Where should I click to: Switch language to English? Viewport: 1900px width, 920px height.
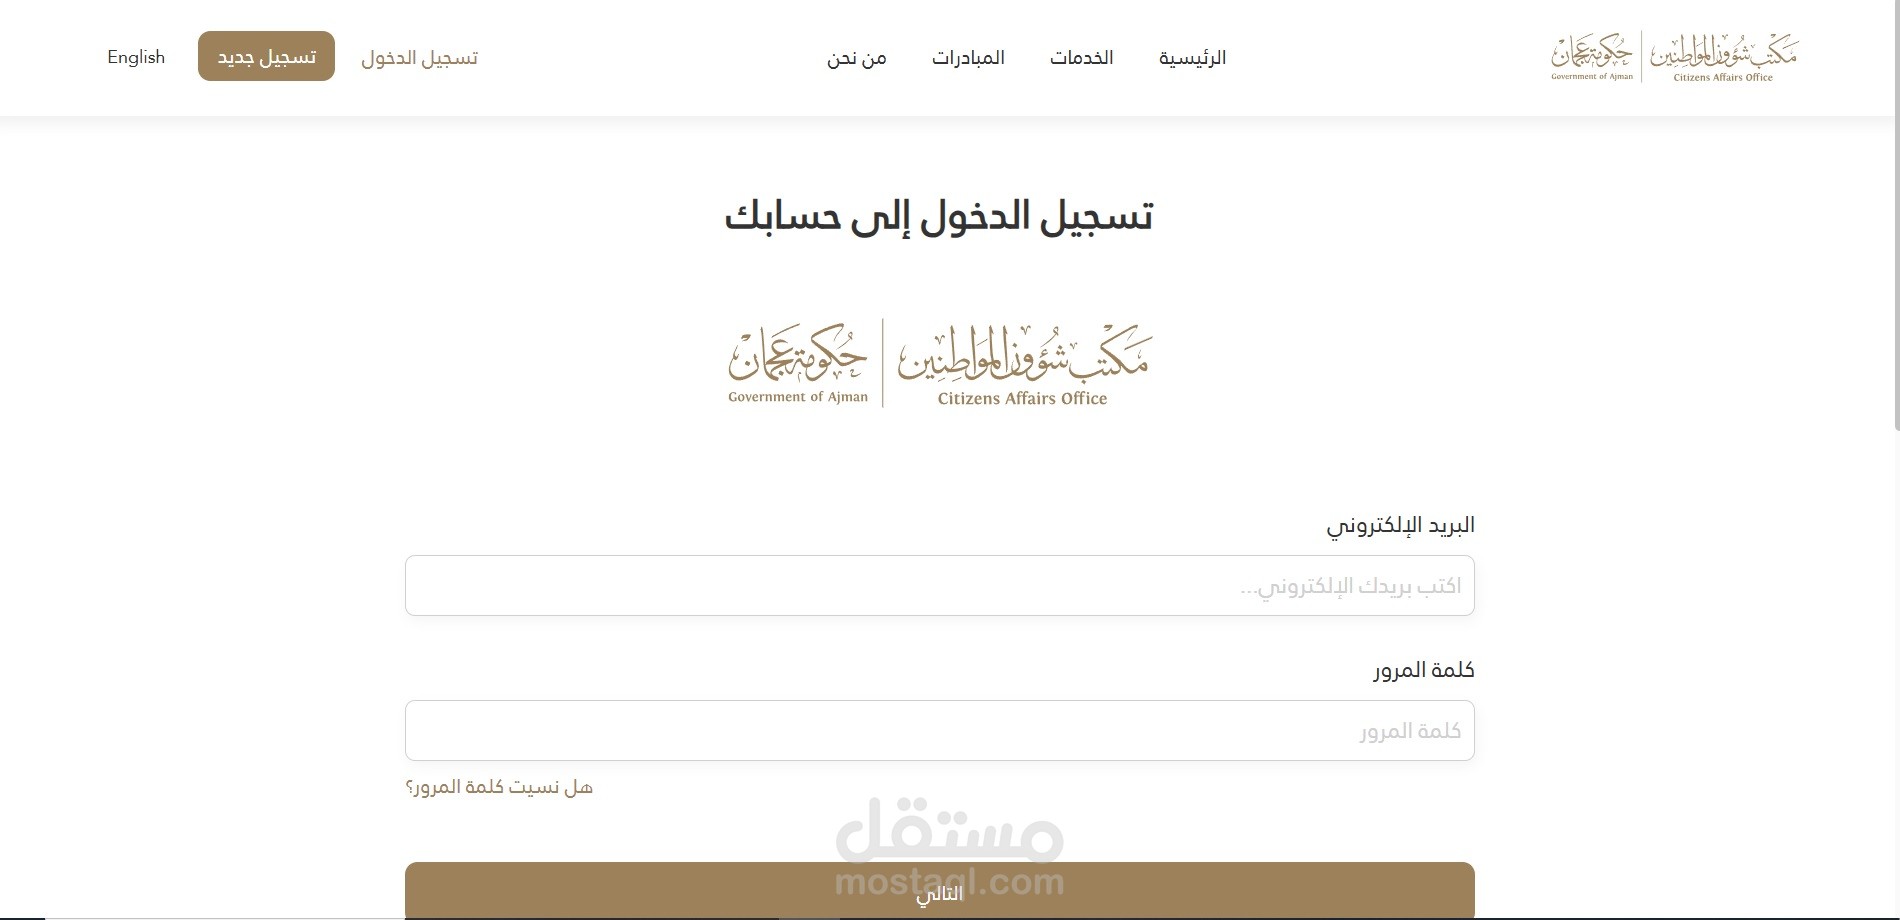136,57
